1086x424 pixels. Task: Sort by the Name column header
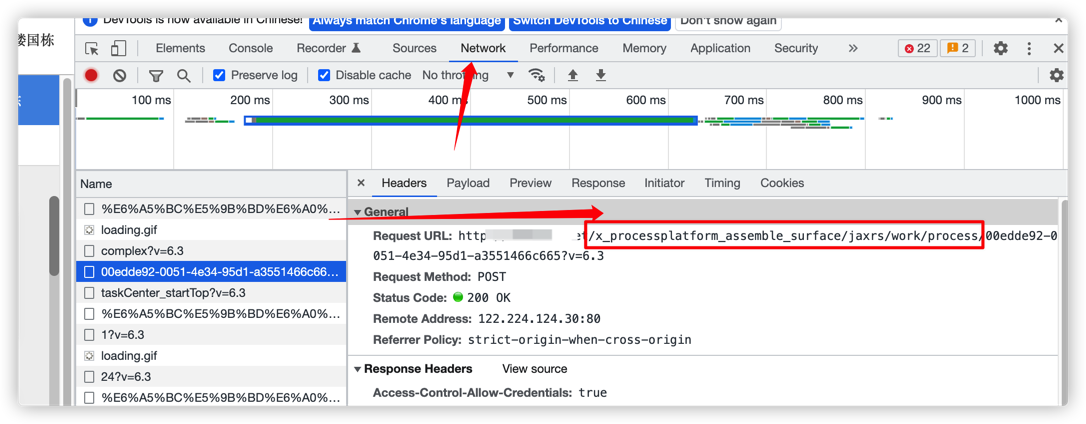coord(211,184)
